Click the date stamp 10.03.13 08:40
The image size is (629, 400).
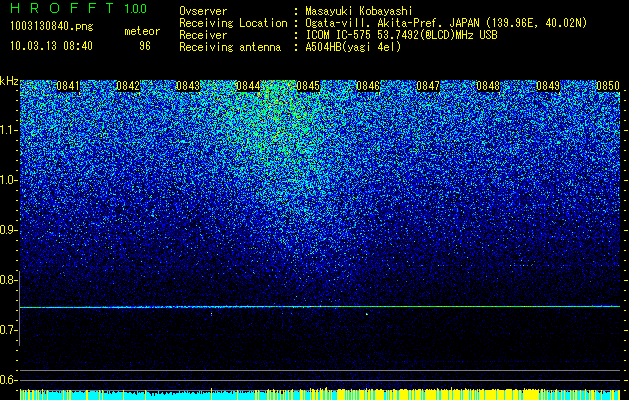point(51,46)
